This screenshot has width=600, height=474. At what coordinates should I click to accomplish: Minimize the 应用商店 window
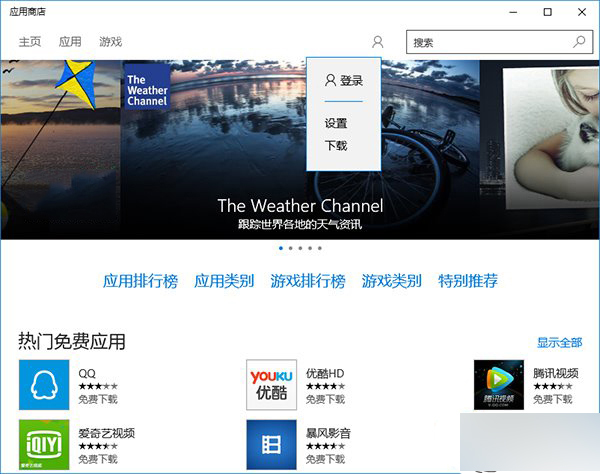[x=513, y=12]
